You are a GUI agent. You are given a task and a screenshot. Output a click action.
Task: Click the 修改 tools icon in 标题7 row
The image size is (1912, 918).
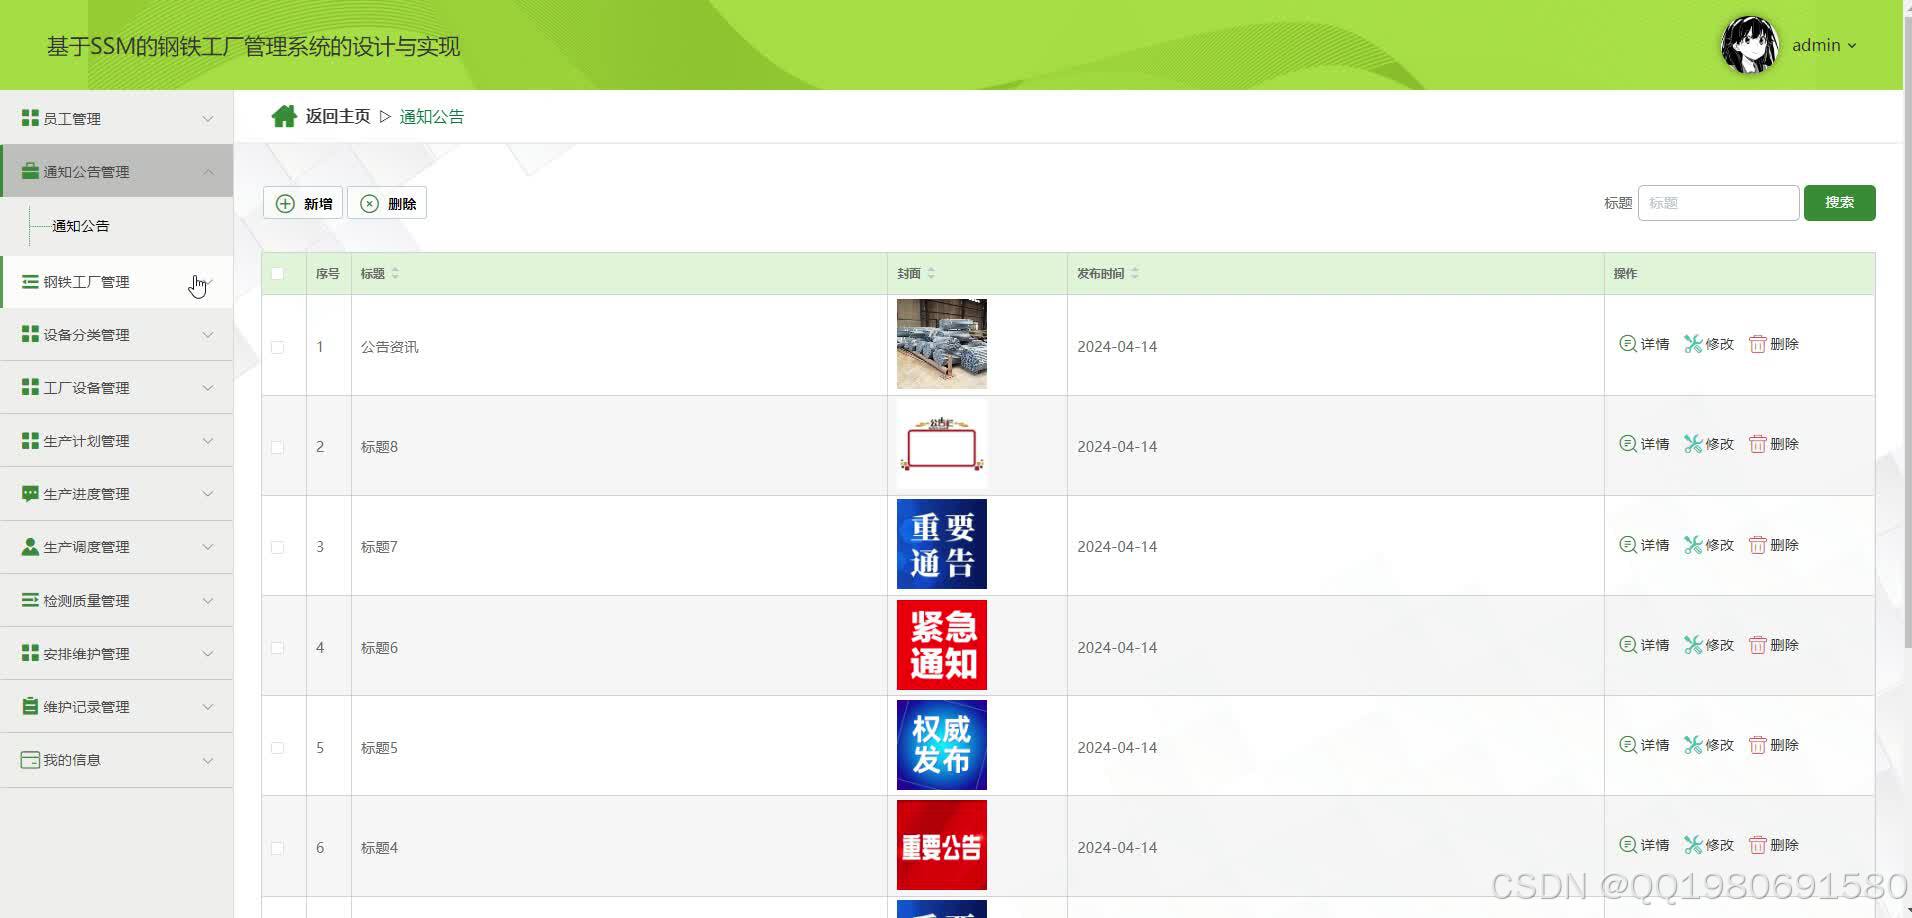pyautogui.click(x=1693, y=545)
